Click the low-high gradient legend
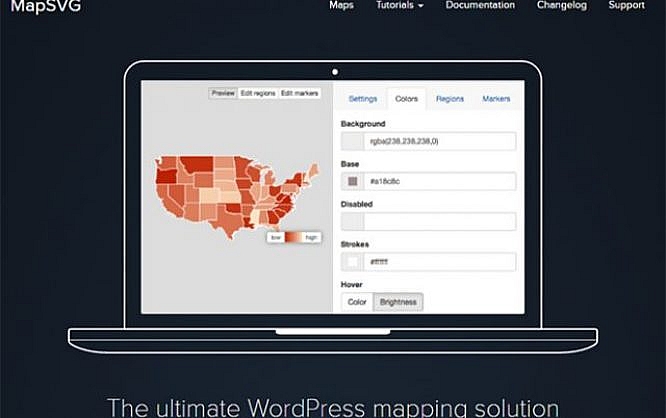Viewport: 666px width, 418px height. 293,237
